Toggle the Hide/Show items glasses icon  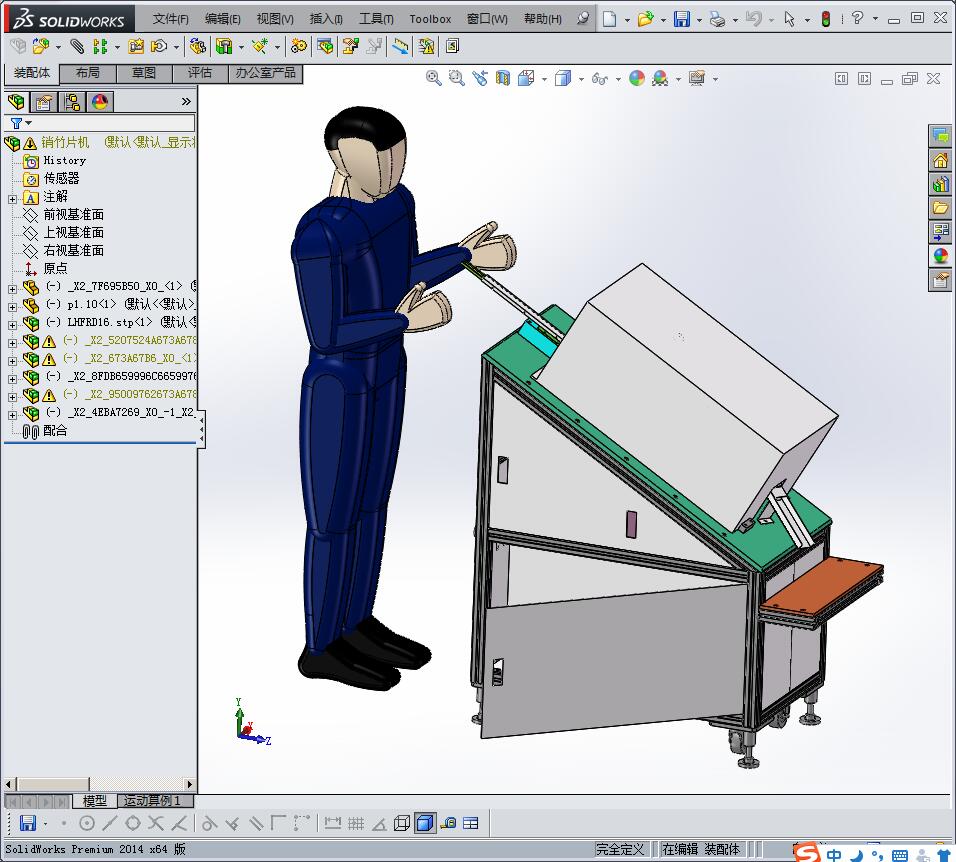coord(600,79)
